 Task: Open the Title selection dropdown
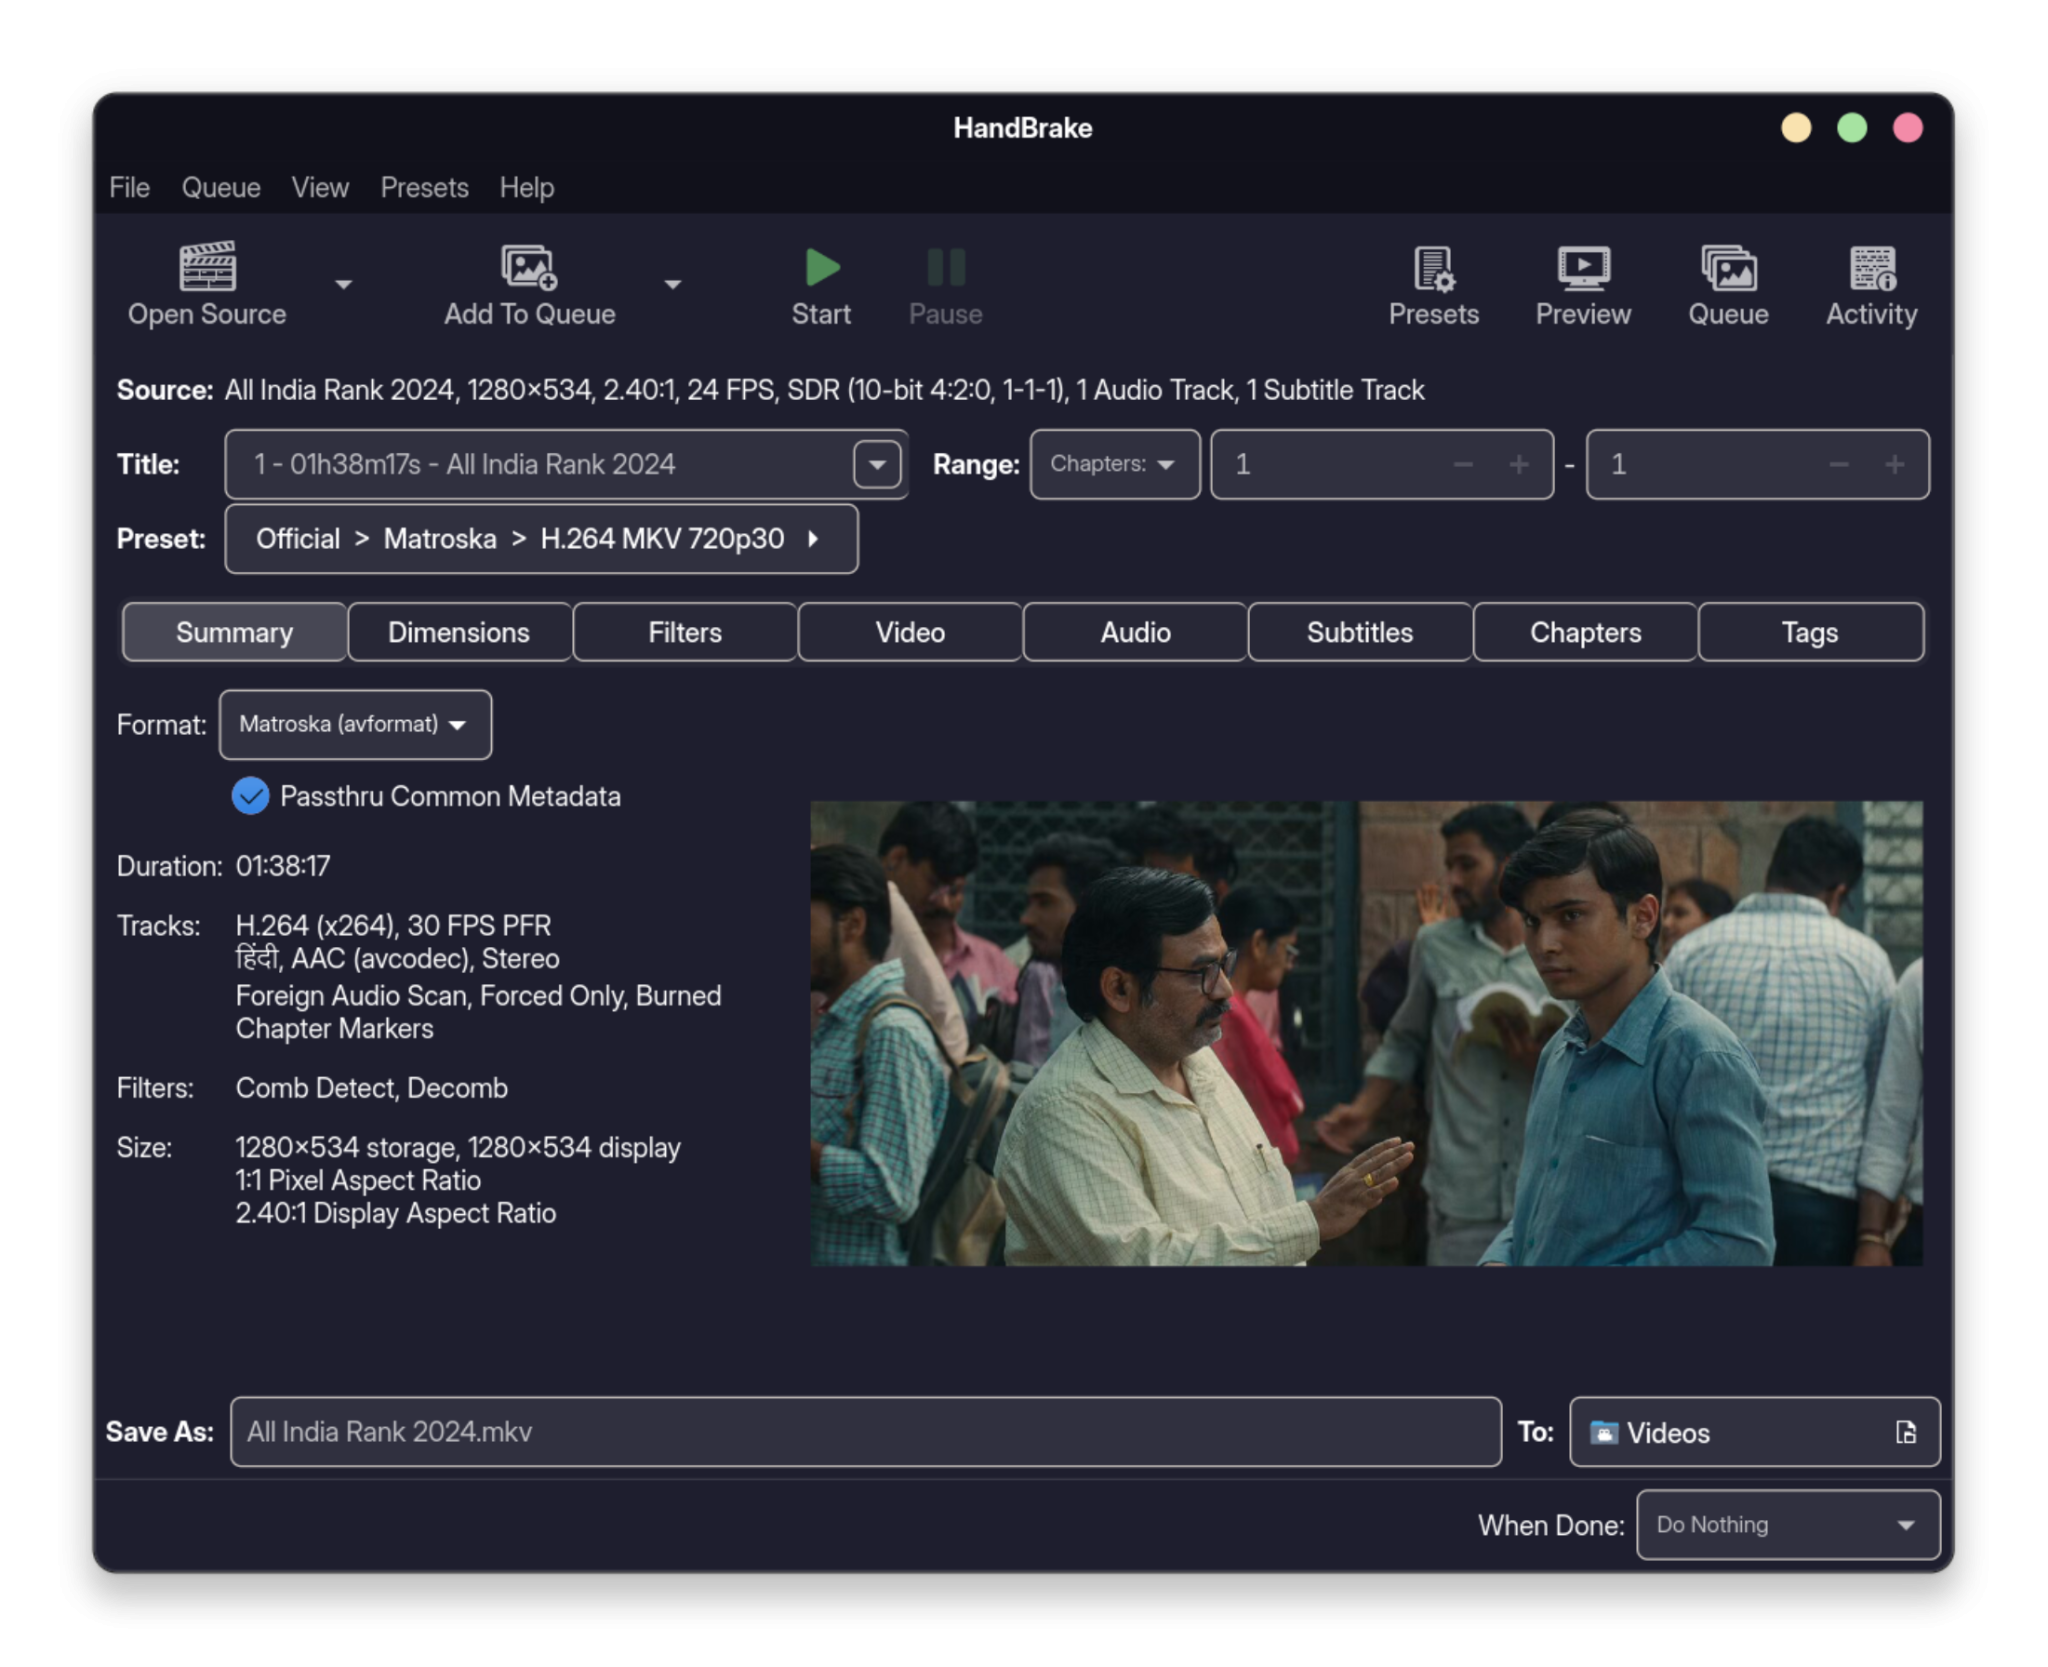pos(876,464)
